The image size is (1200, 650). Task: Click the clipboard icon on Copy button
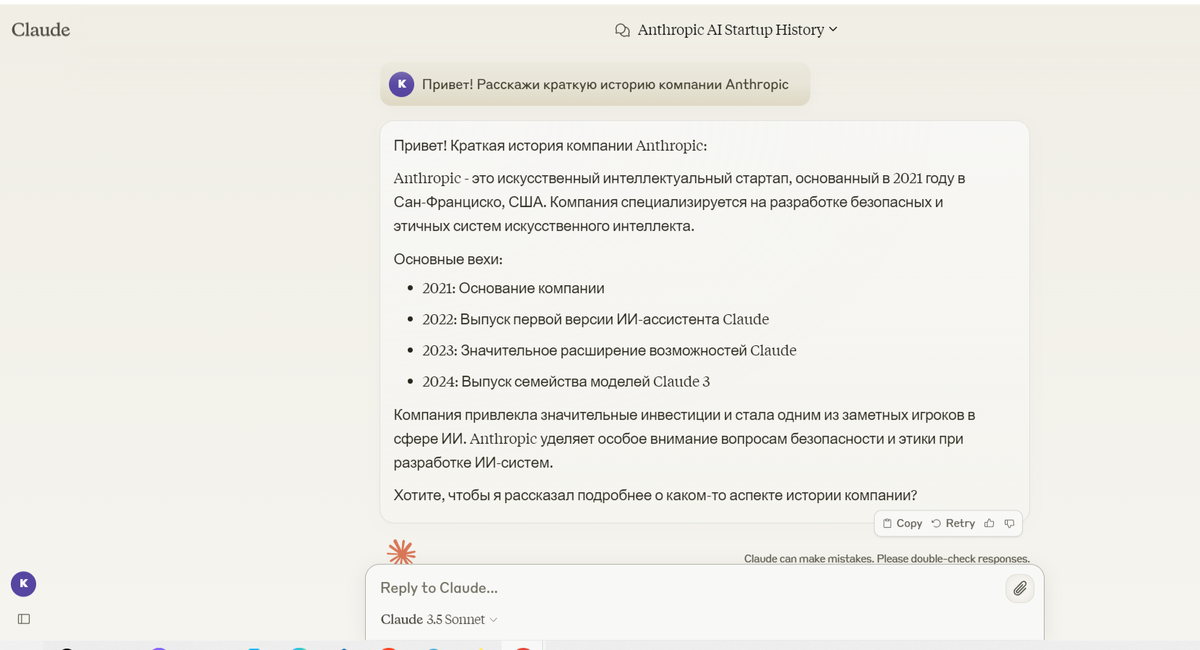(x=887, y=523)
